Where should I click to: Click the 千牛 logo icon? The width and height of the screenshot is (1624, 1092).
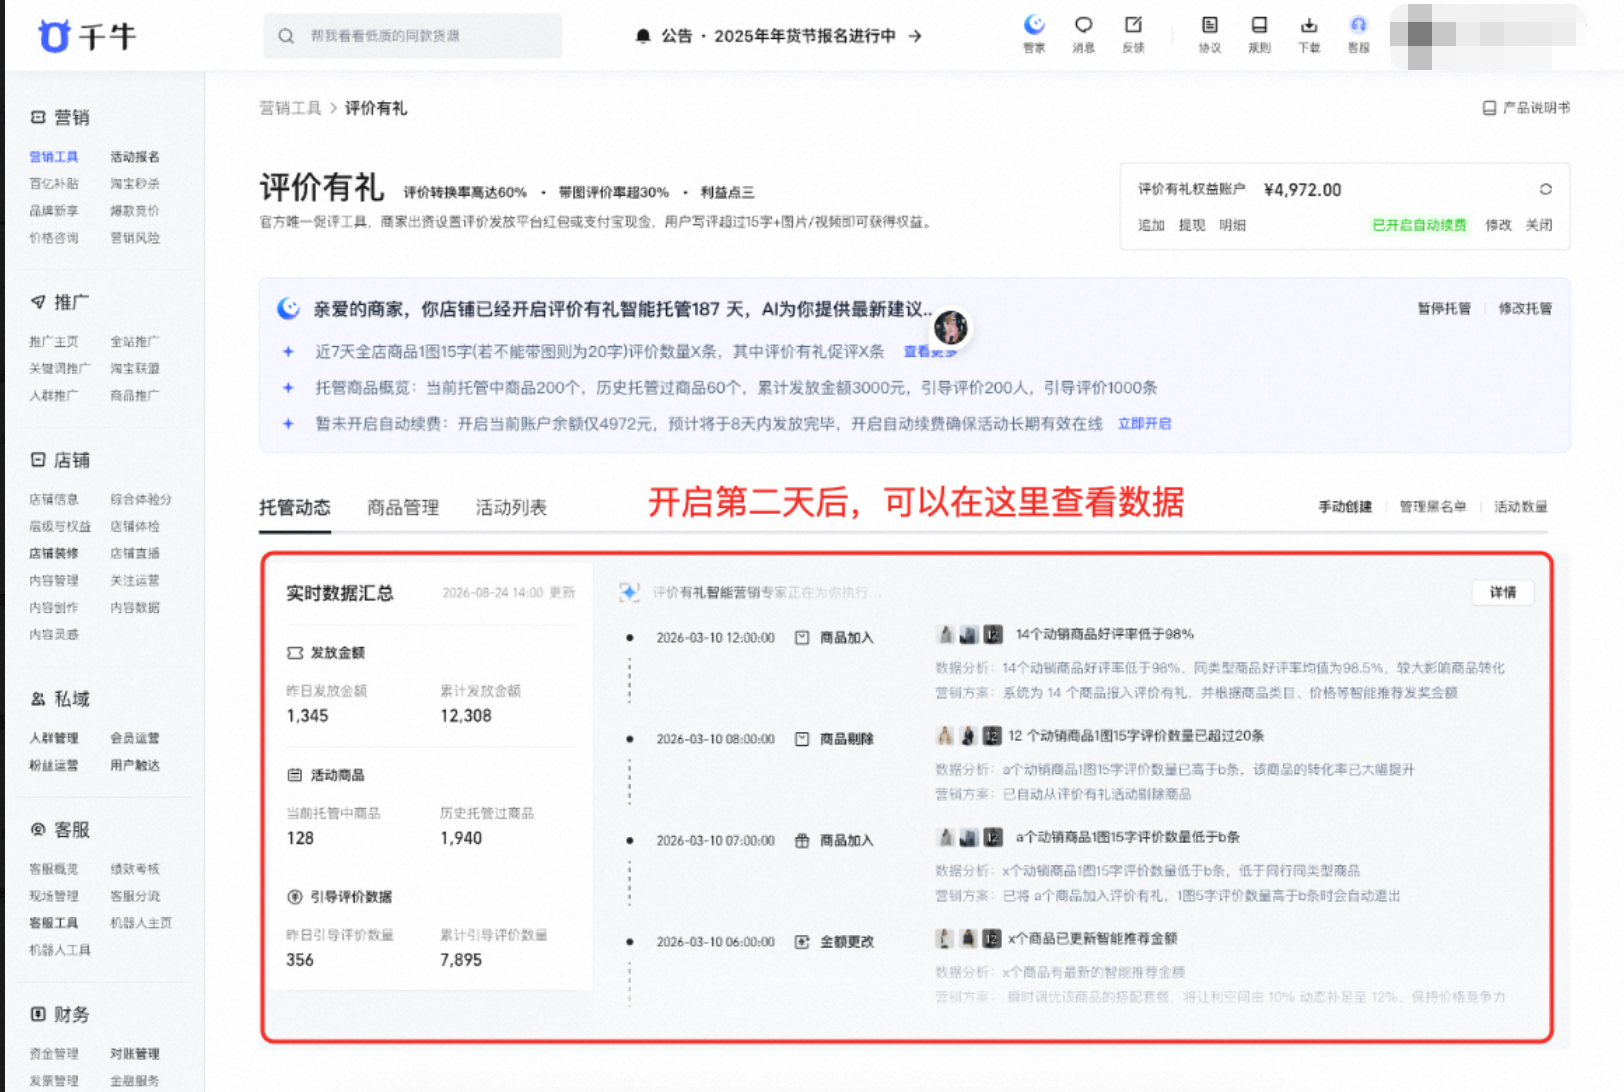click(x=54, y=36)
